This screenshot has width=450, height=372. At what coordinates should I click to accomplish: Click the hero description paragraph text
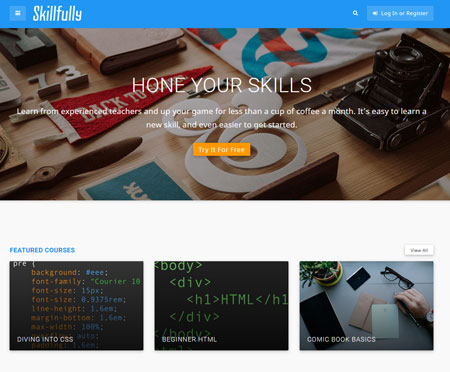[222, 118]
